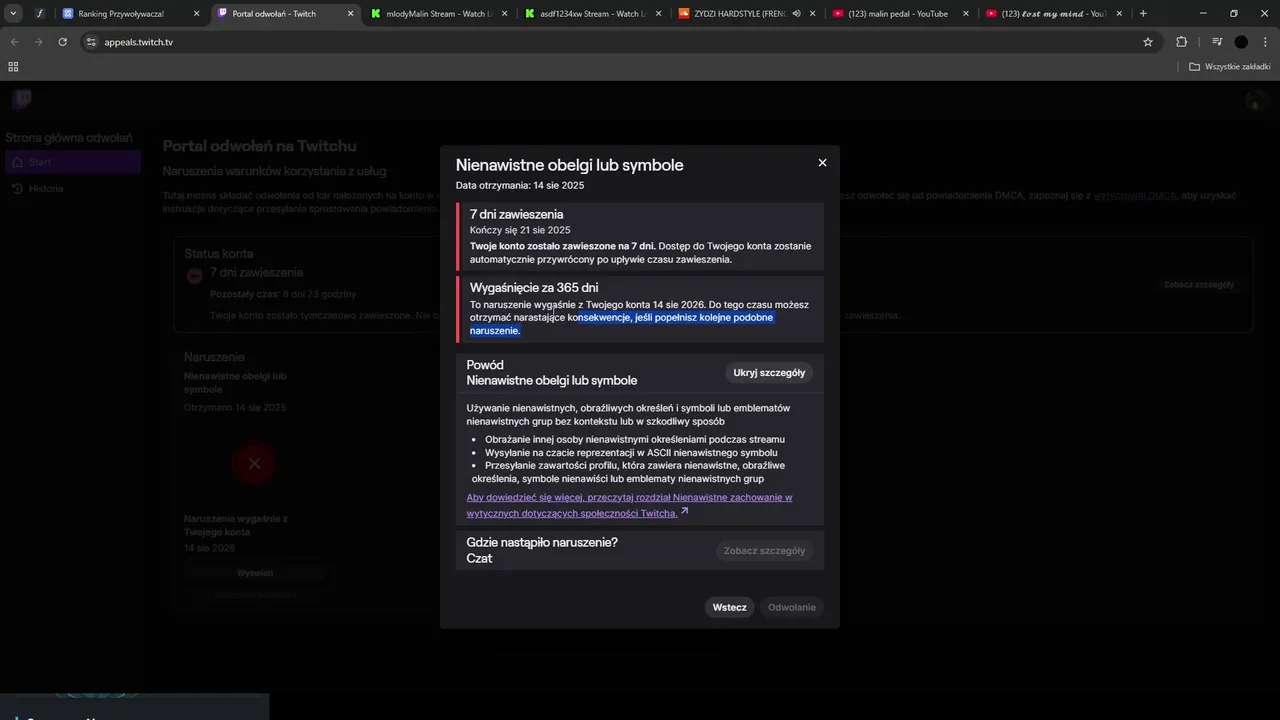1280x720 pixels.
Task: Click Zobacz szczegóły in account status card
Action: coord(1198,285)
